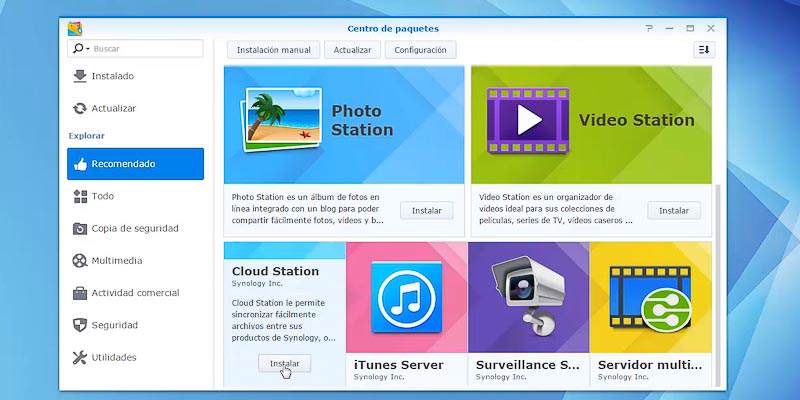Click the Servidor multimedia film icon
The height and width of the screenshot is (400, 800).
pyautogui.click(x=651, y=298)
